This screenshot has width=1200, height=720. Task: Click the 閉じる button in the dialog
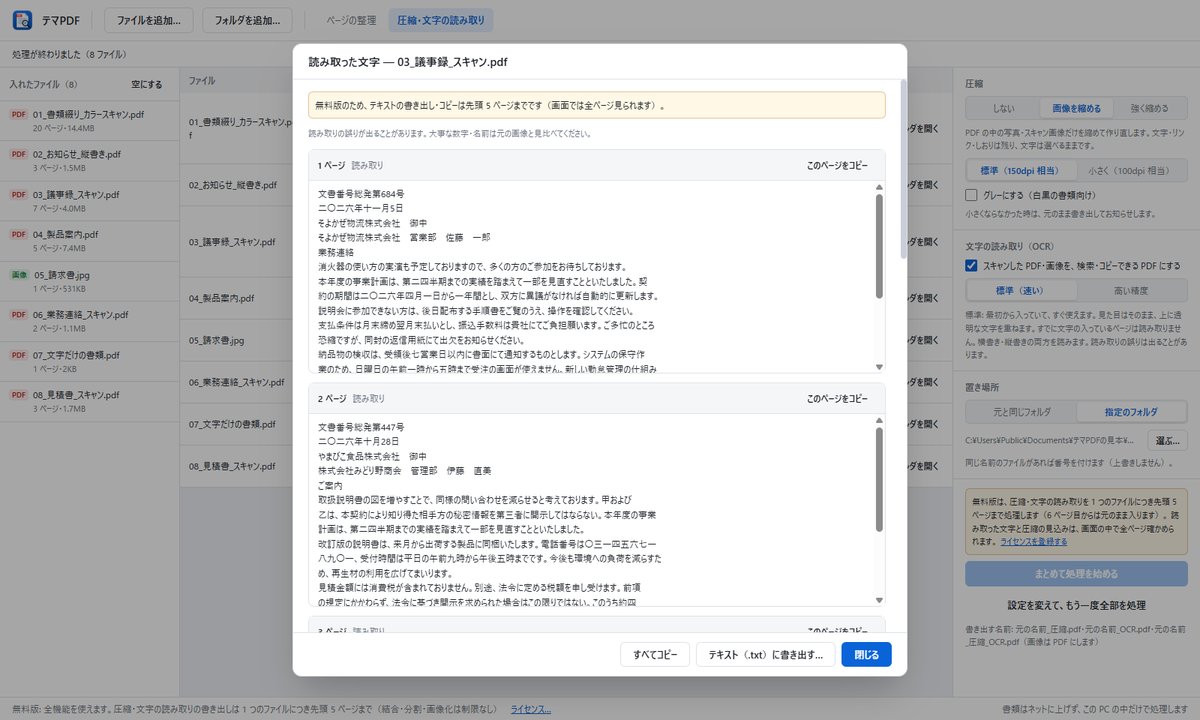(866, 655)
